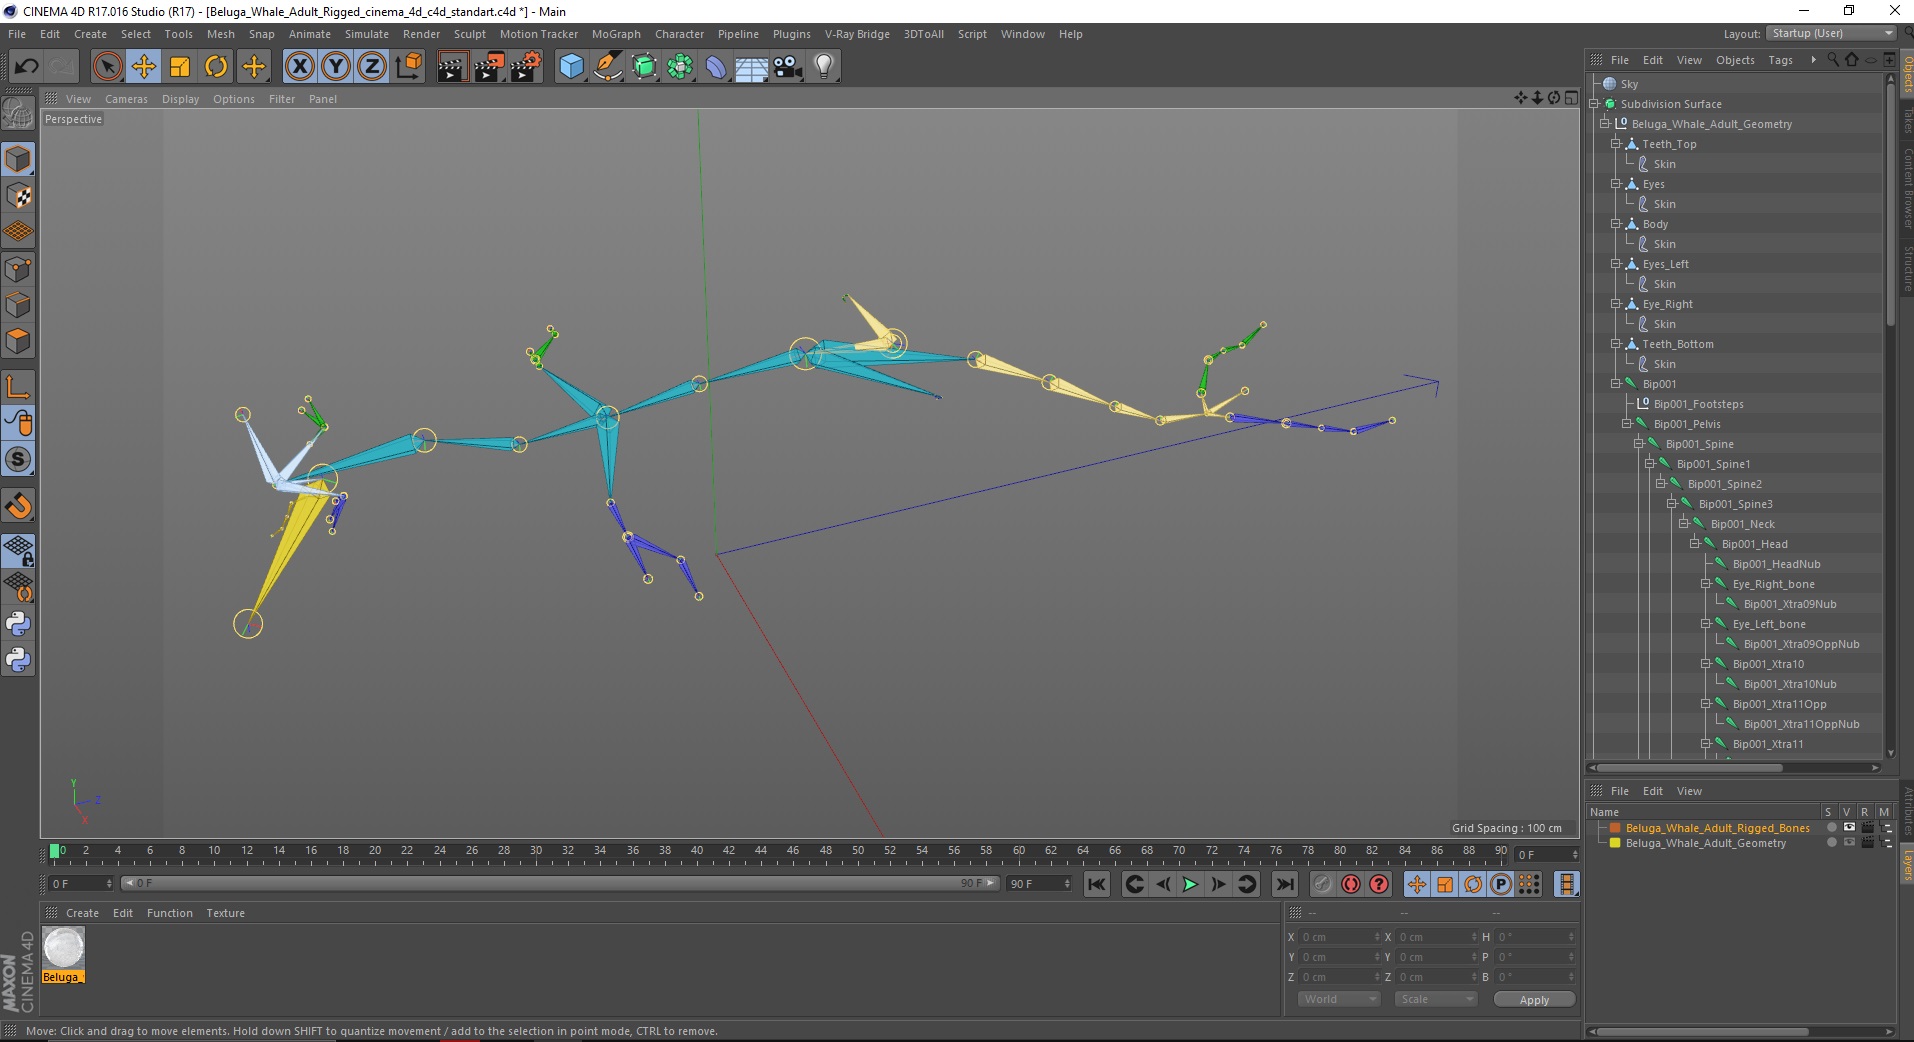The height and width of the screenshot is (1042, 1914).
Task: Toggle visibility dot for Rigged_Bones layer
Action: pos(1832,828)
